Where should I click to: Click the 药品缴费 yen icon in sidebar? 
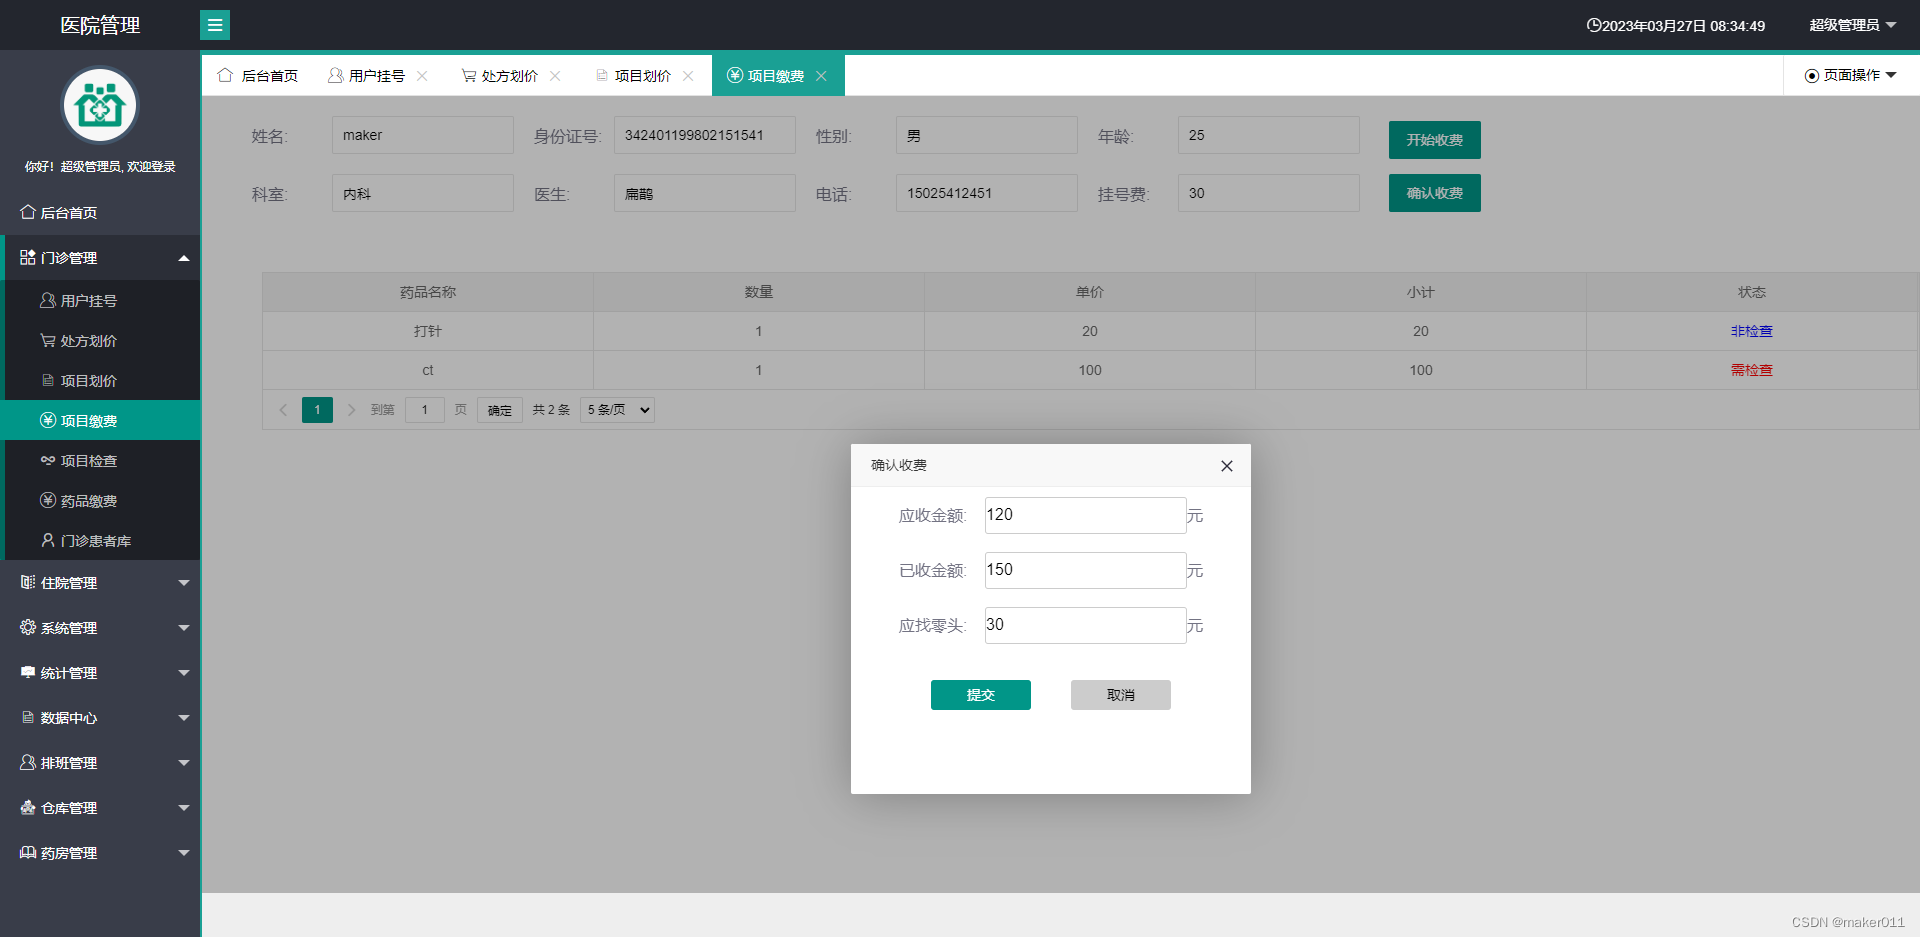48,500
